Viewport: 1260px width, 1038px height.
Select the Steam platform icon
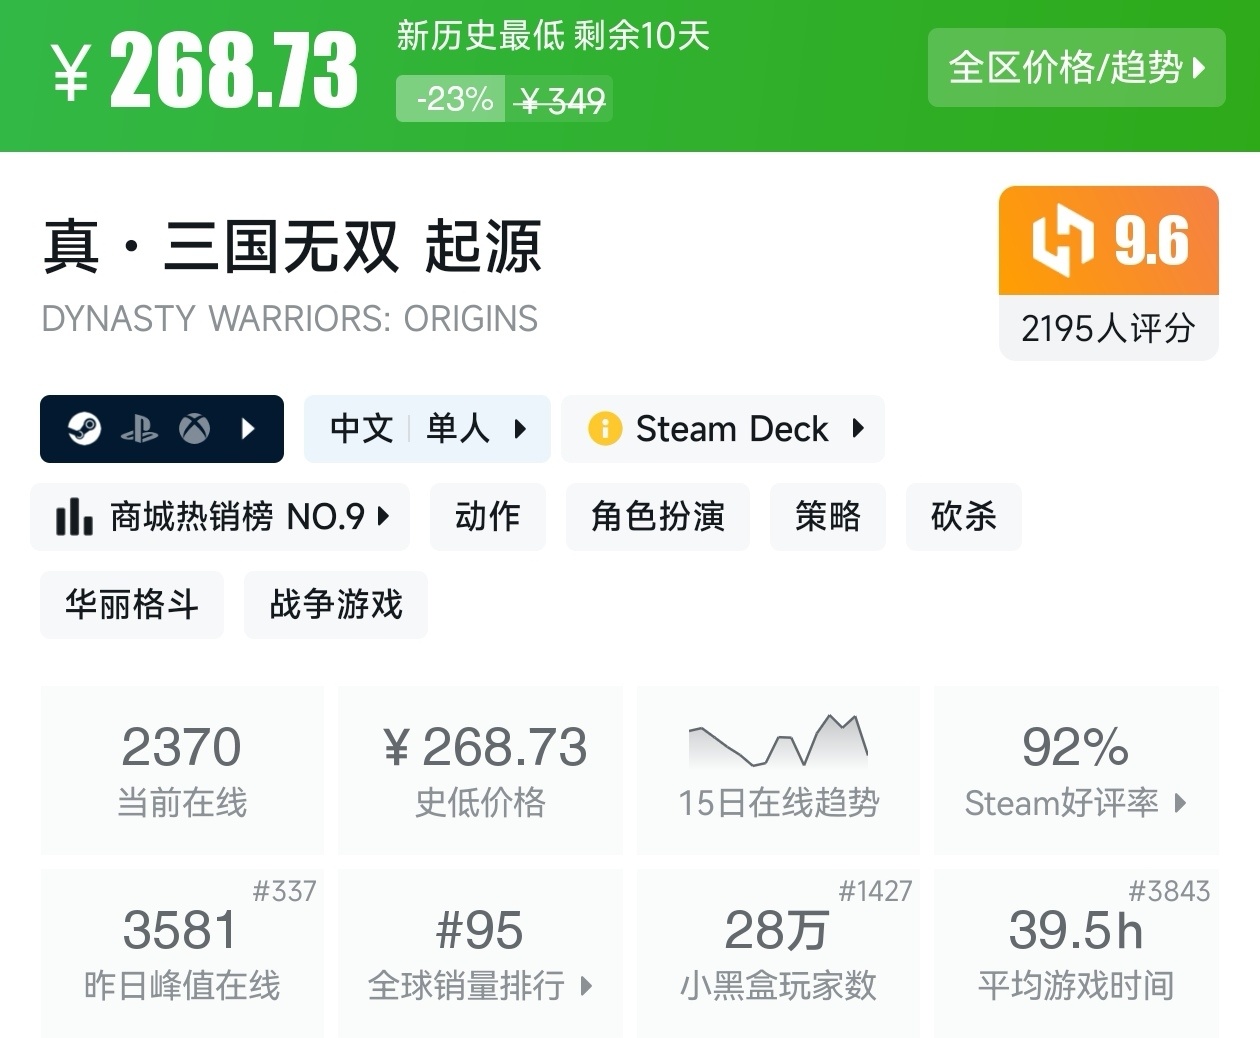coord(84,429)
